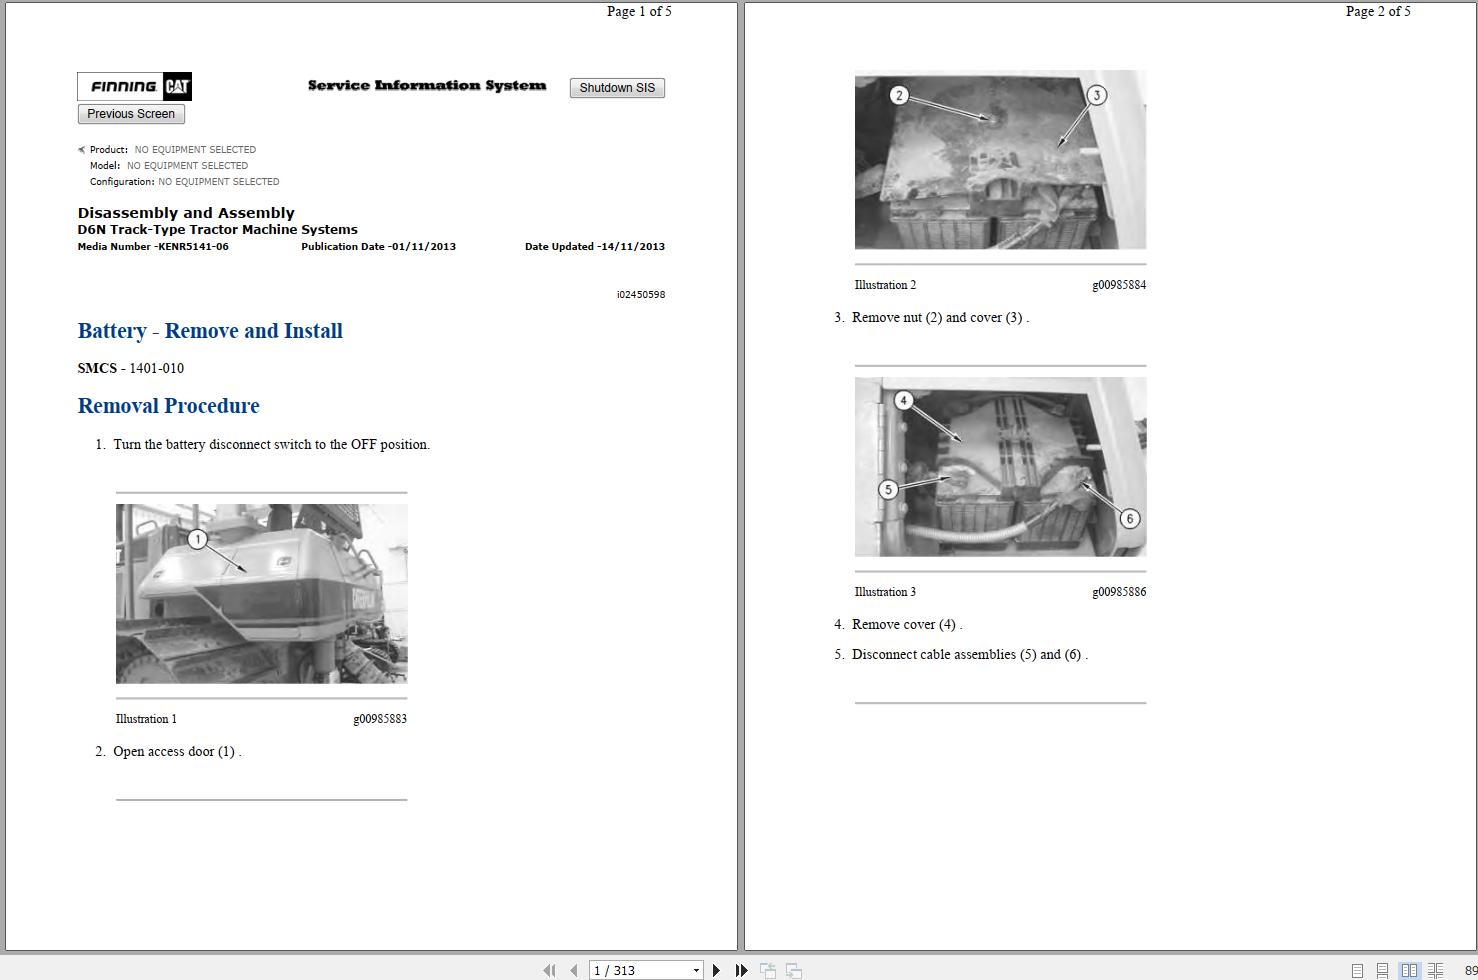Click Date Updated -14/11/2013

[595, 247]
